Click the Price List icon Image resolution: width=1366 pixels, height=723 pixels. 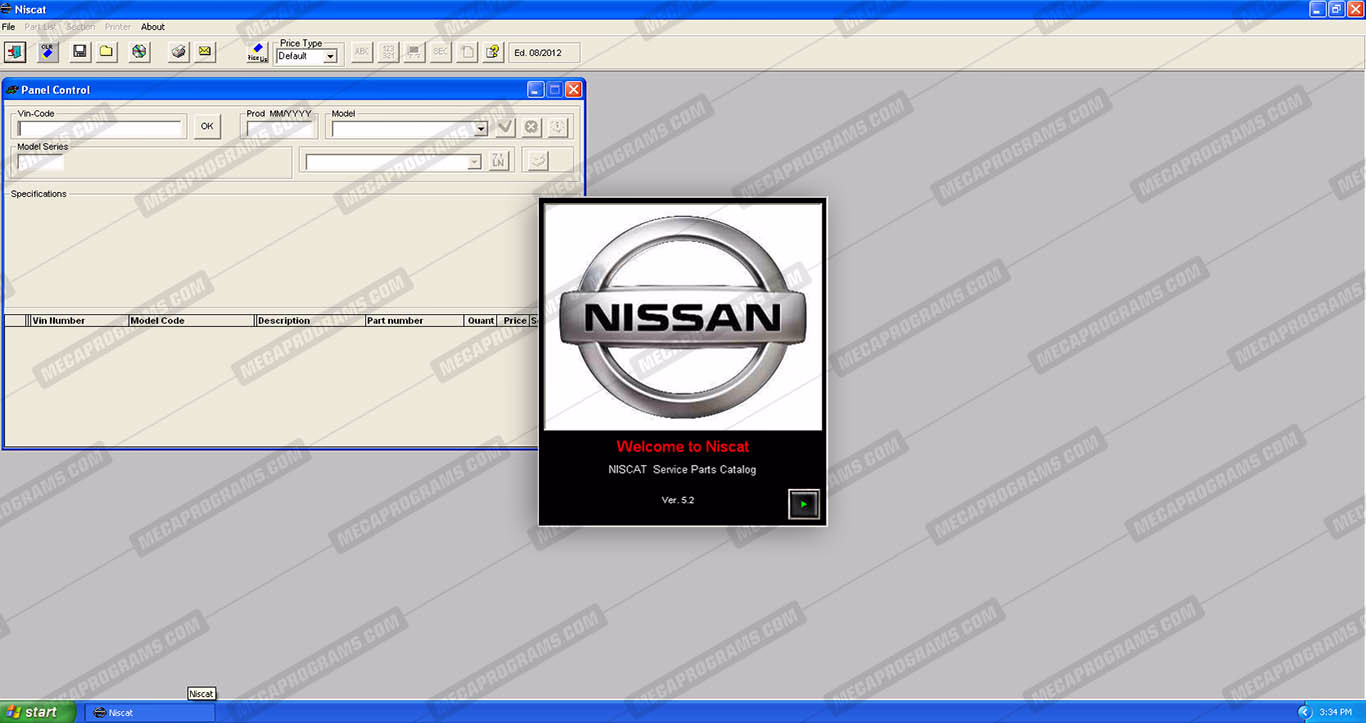tap(257, 52)
